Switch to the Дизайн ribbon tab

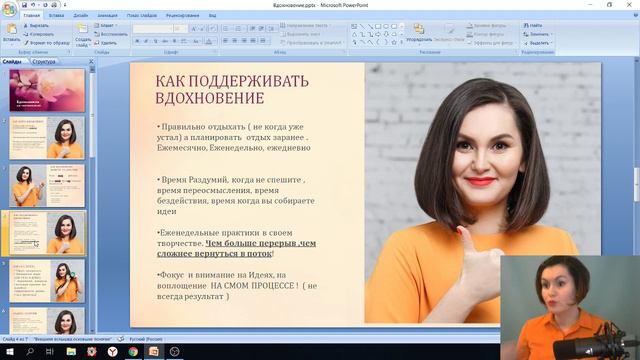point(81,16)
